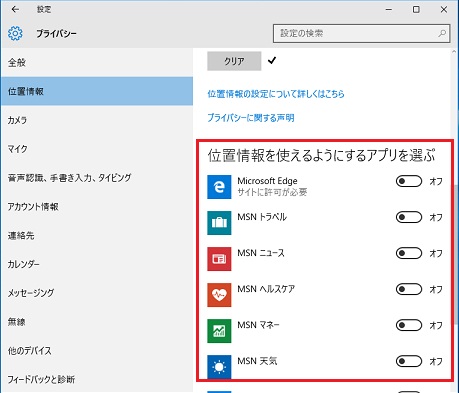Open 音声認識、手書き入力、タイピング category
The image size is (459, 393).
click(97, 178)
